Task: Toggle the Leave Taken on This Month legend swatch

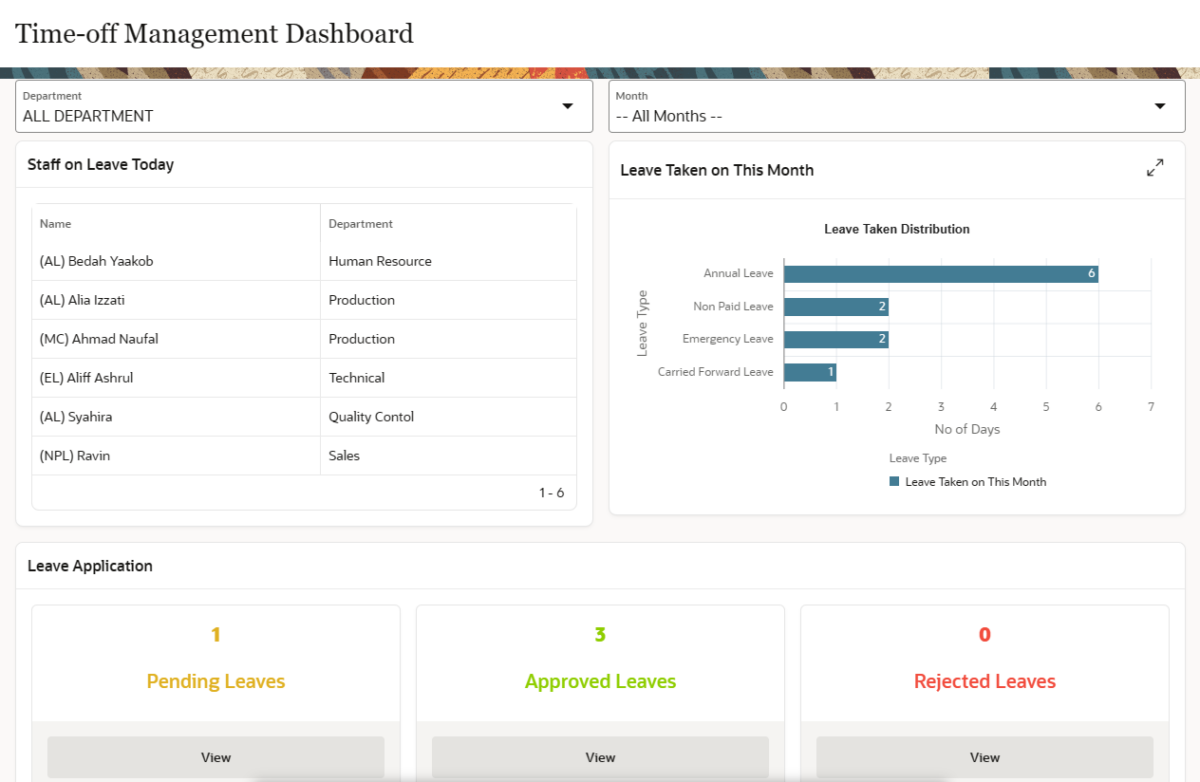Action: [x=895, y=481]
